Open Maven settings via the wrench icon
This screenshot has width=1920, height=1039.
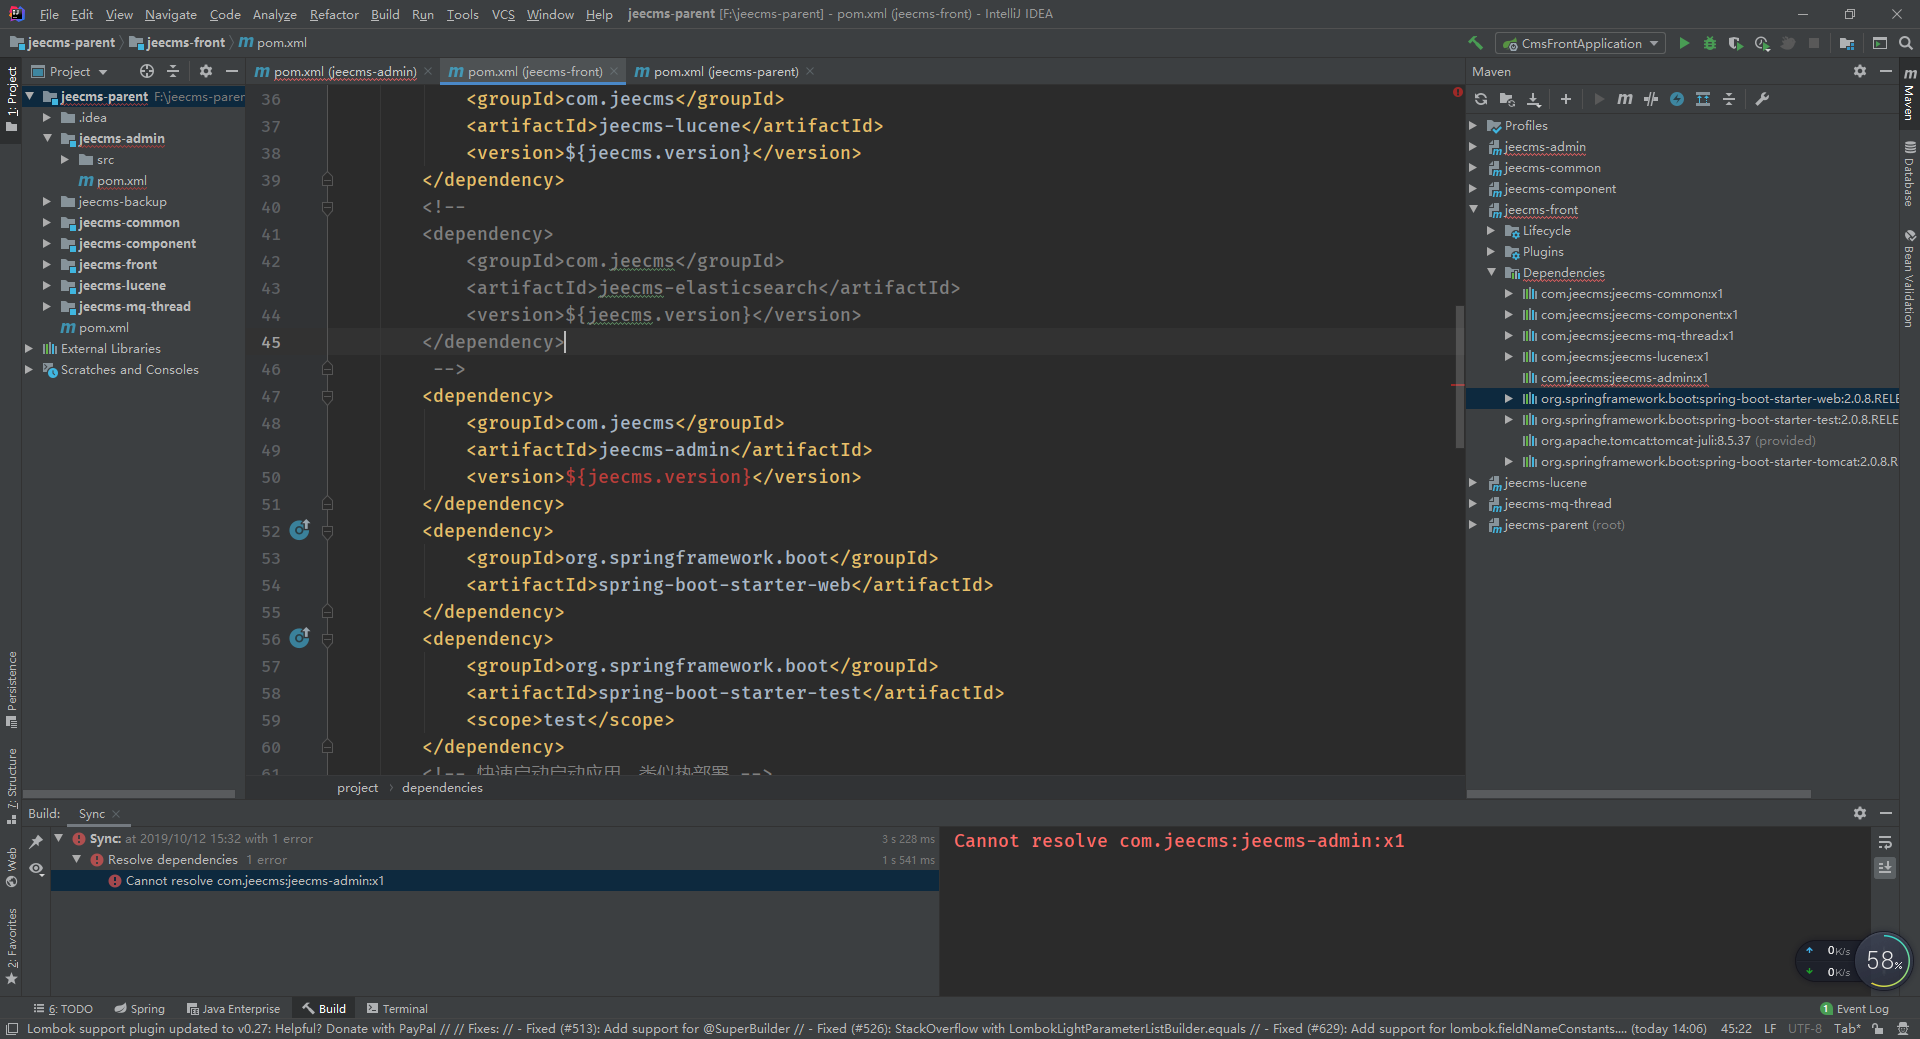click(x=1762, y=99)
